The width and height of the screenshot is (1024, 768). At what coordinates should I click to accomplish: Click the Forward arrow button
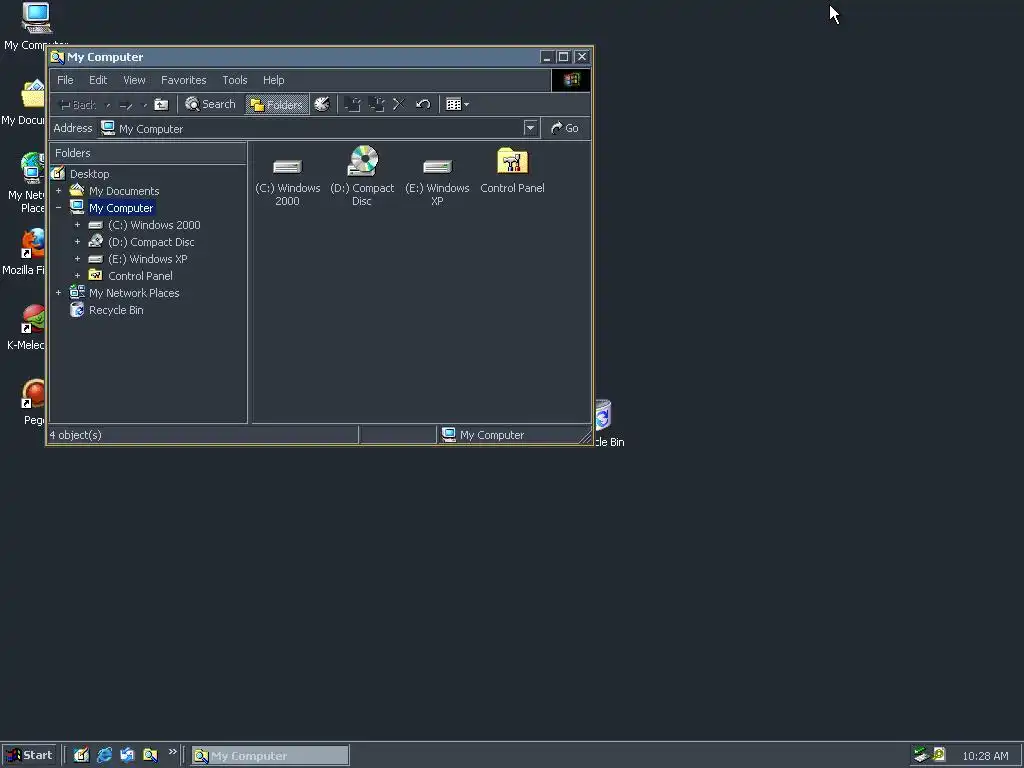(x=126, y=105)
